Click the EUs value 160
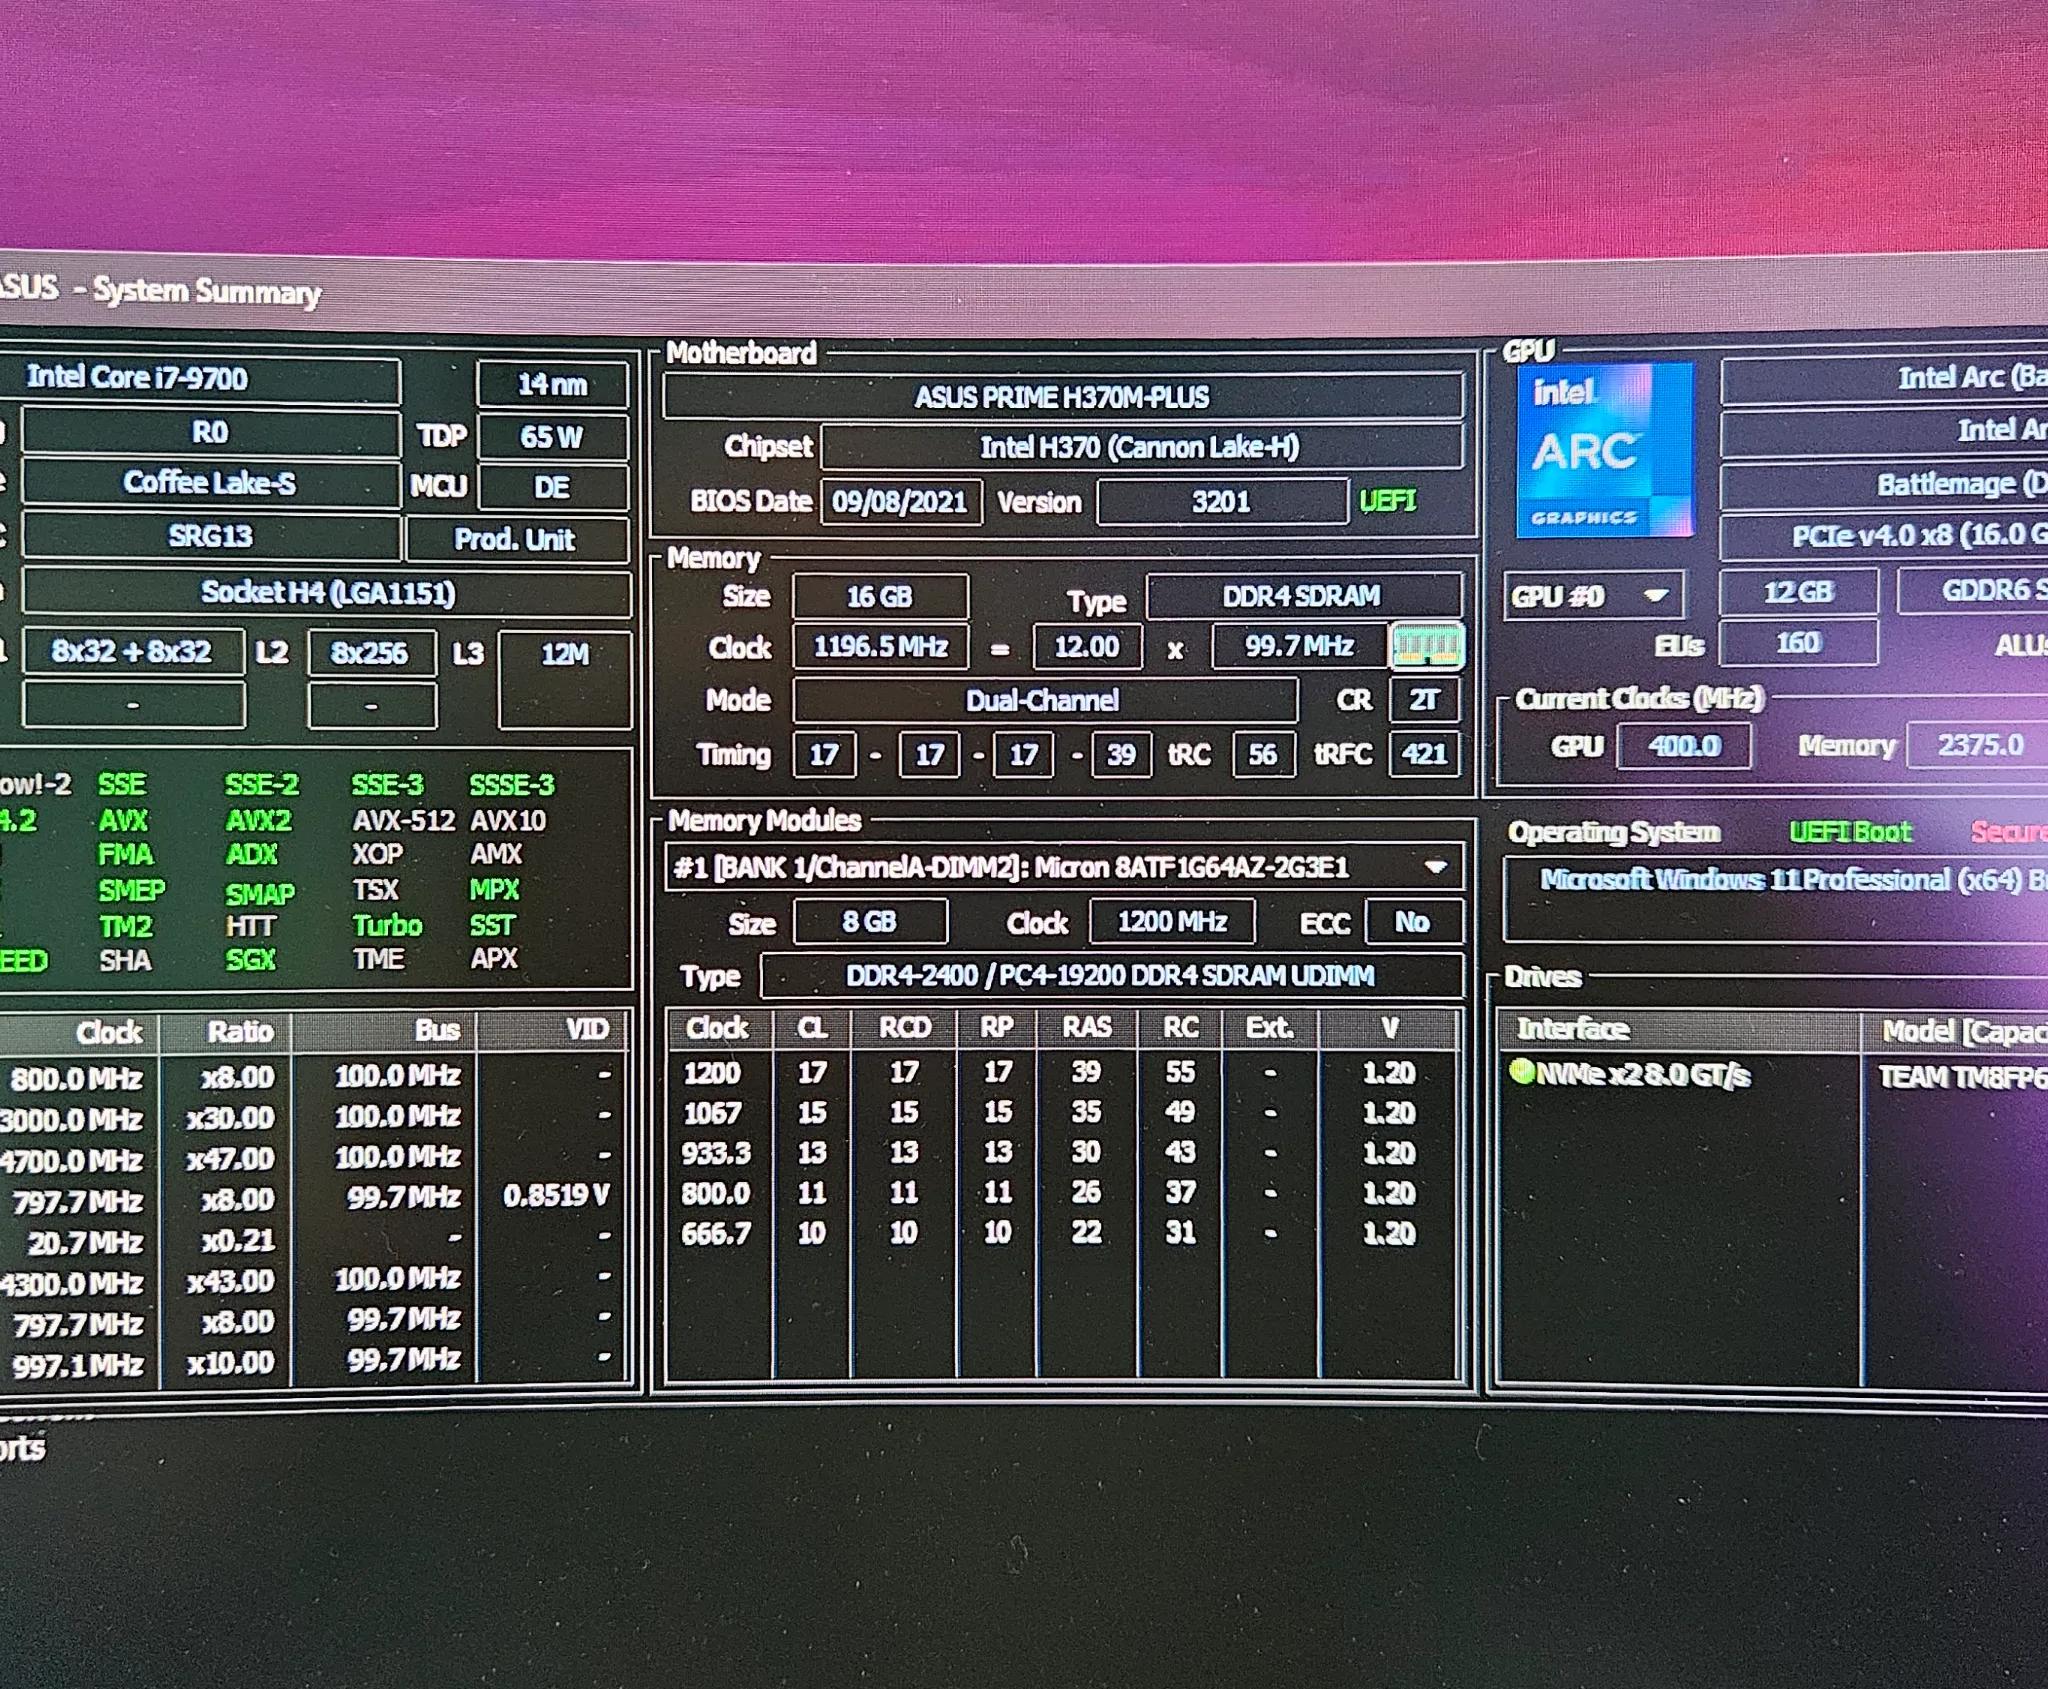This screenshot has width=2048, height=1689. click(x=1798, y=643)
